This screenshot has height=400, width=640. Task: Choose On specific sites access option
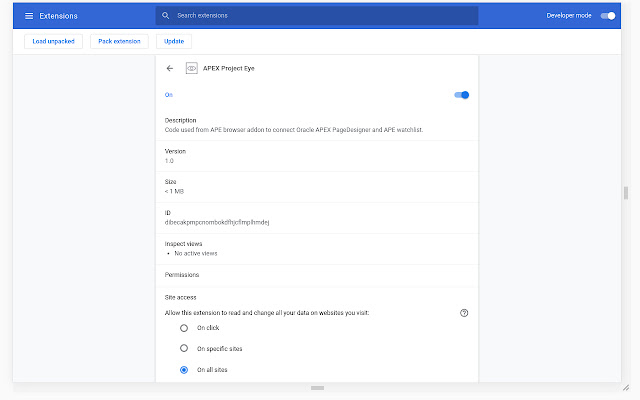183,349
